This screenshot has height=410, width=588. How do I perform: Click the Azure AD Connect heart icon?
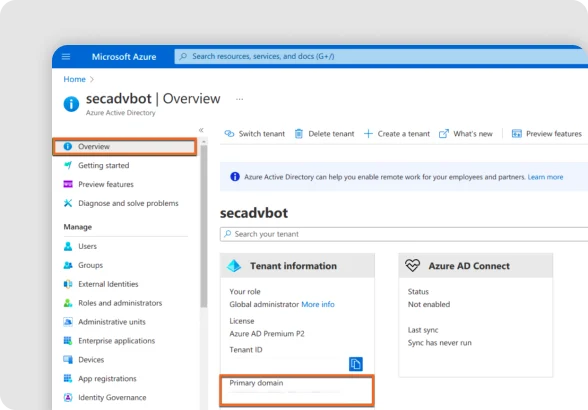point(412,266)
